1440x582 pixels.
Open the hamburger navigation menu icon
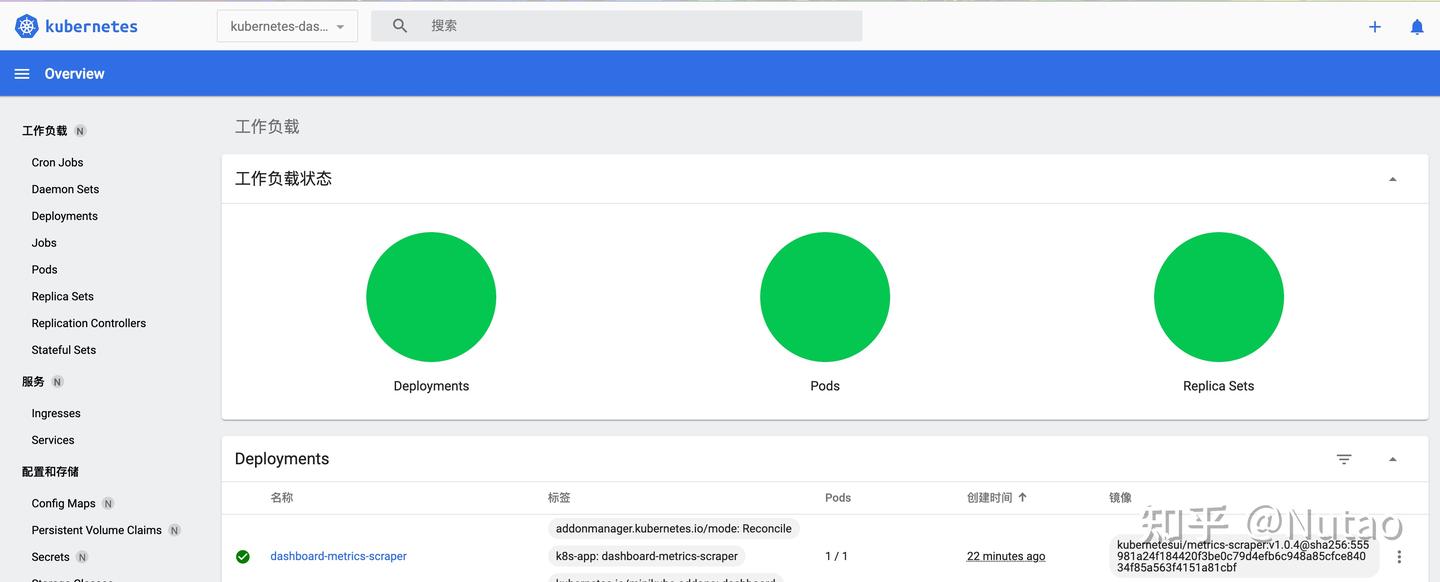(22, 72)
